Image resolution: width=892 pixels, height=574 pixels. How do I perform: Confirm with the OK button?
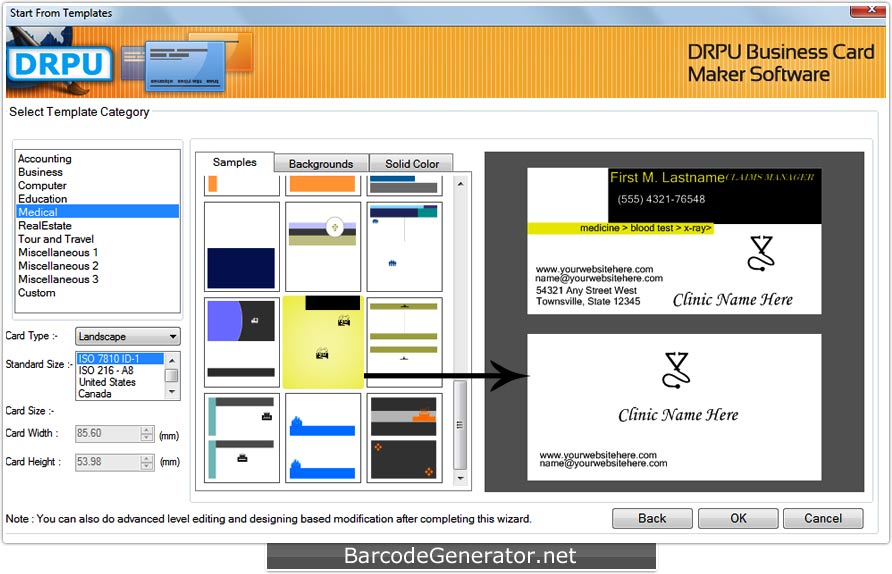(738, 518)
